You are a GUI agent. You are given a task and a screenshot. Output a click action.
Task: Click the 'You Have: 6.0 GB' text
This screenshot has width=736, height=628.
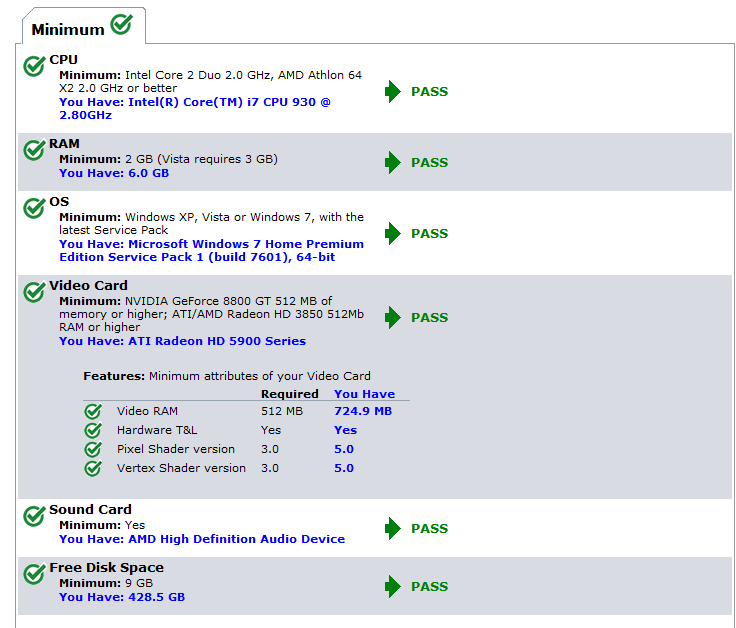[x=114, y=173]
